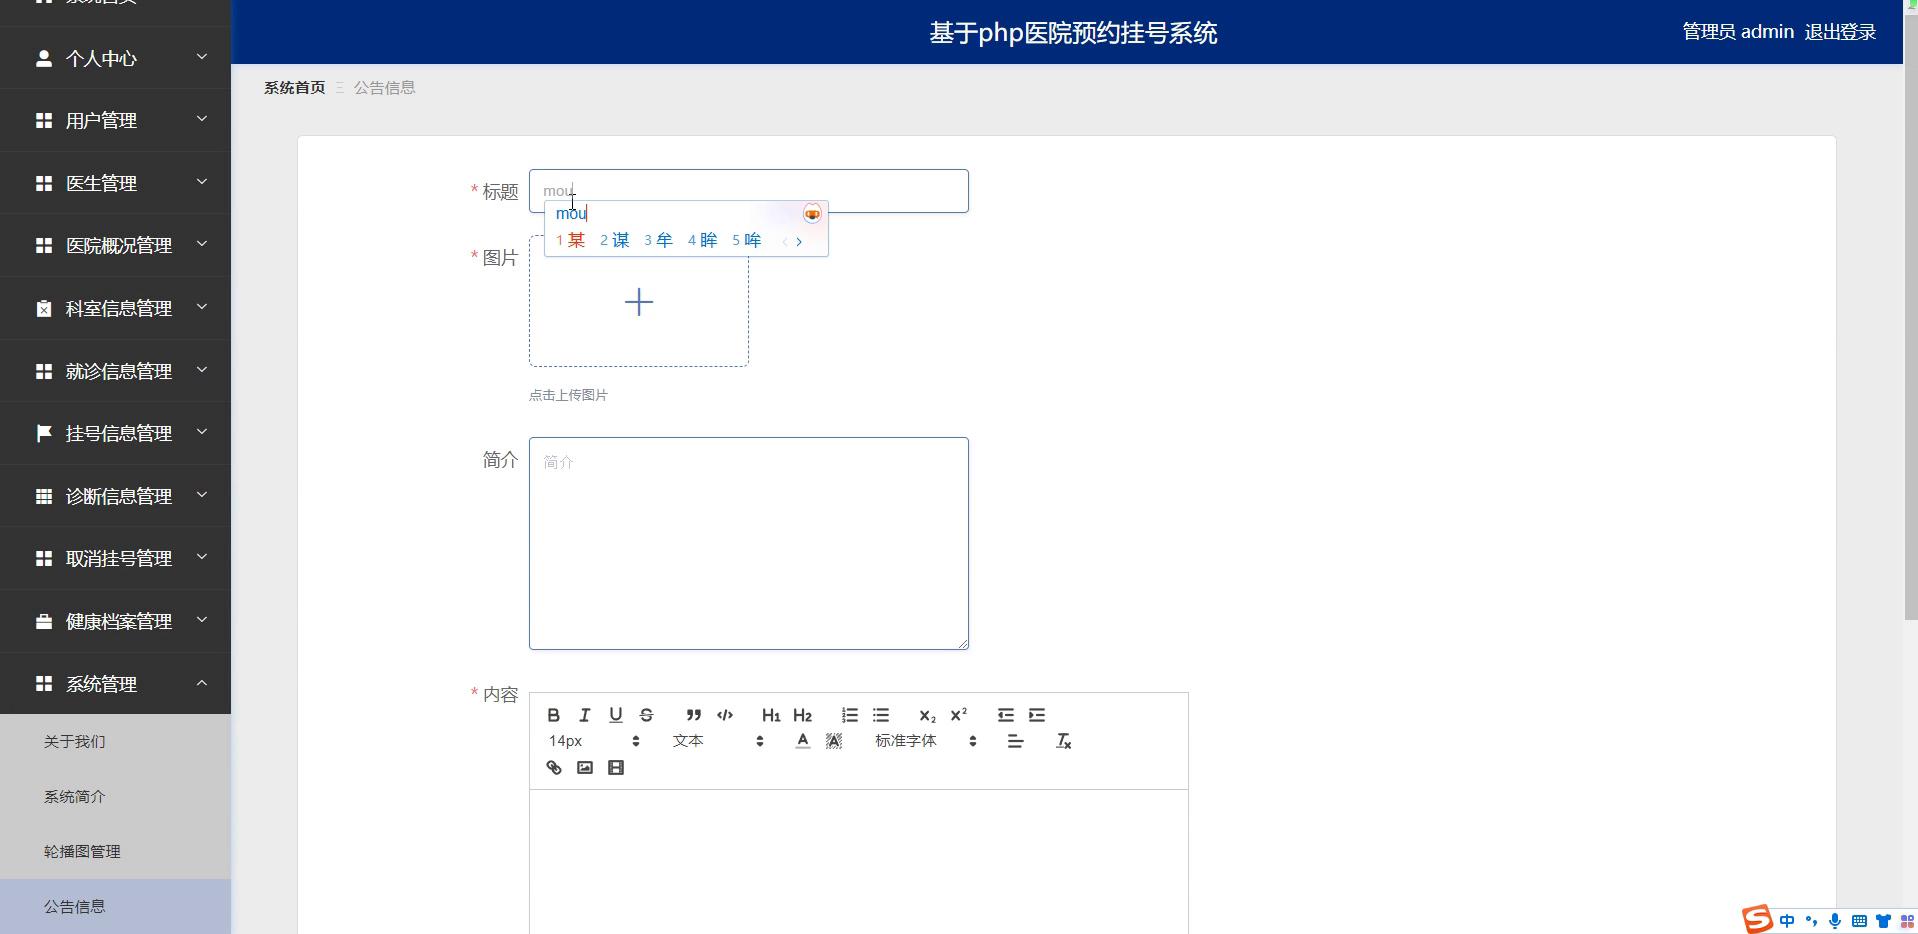Open the text color picker
Screen dimensions: 1918x934
(x=803, y=741)
